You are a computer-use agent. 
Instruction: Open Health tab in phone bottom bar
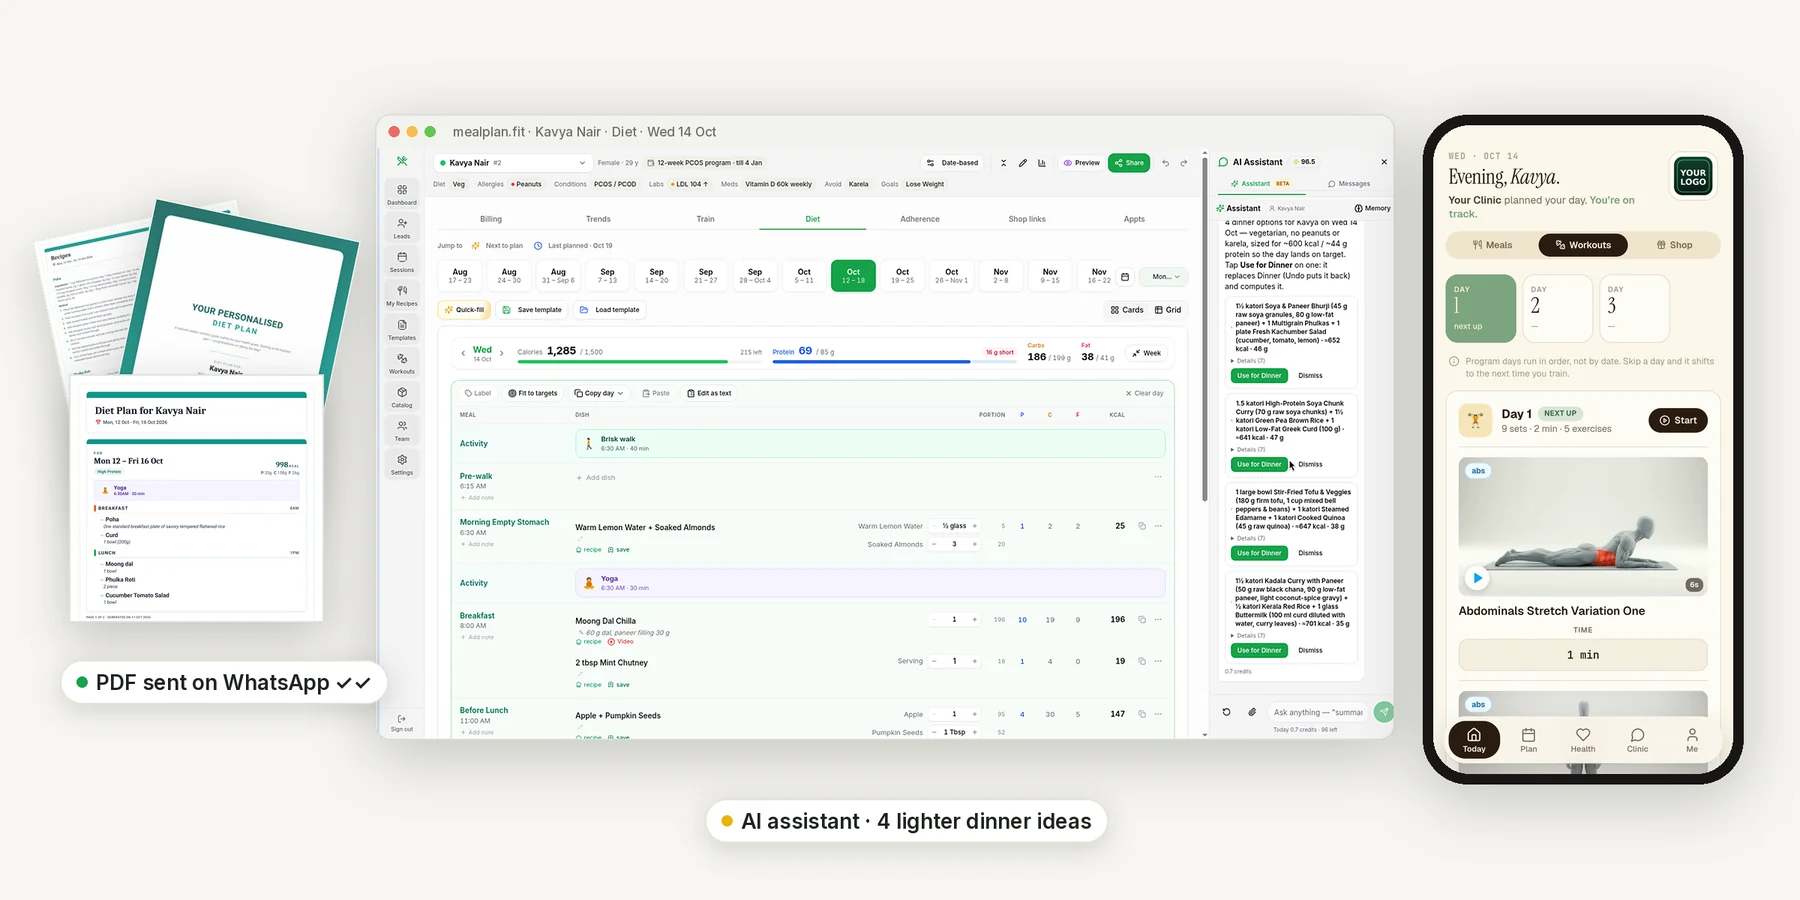[1583, 740]
